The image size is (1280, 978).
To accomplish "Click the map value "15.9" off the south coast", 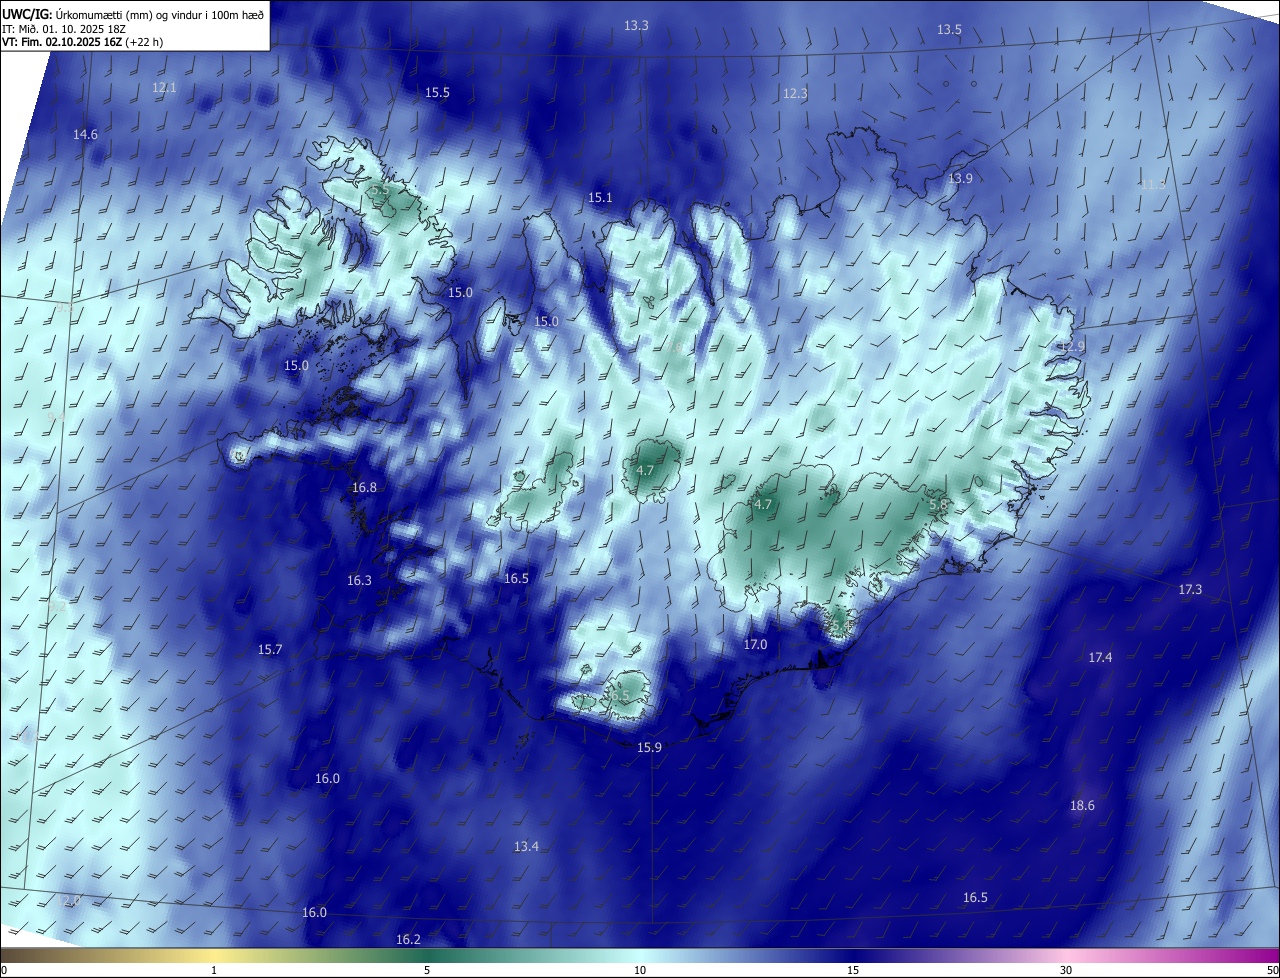I will click(649, 747).
